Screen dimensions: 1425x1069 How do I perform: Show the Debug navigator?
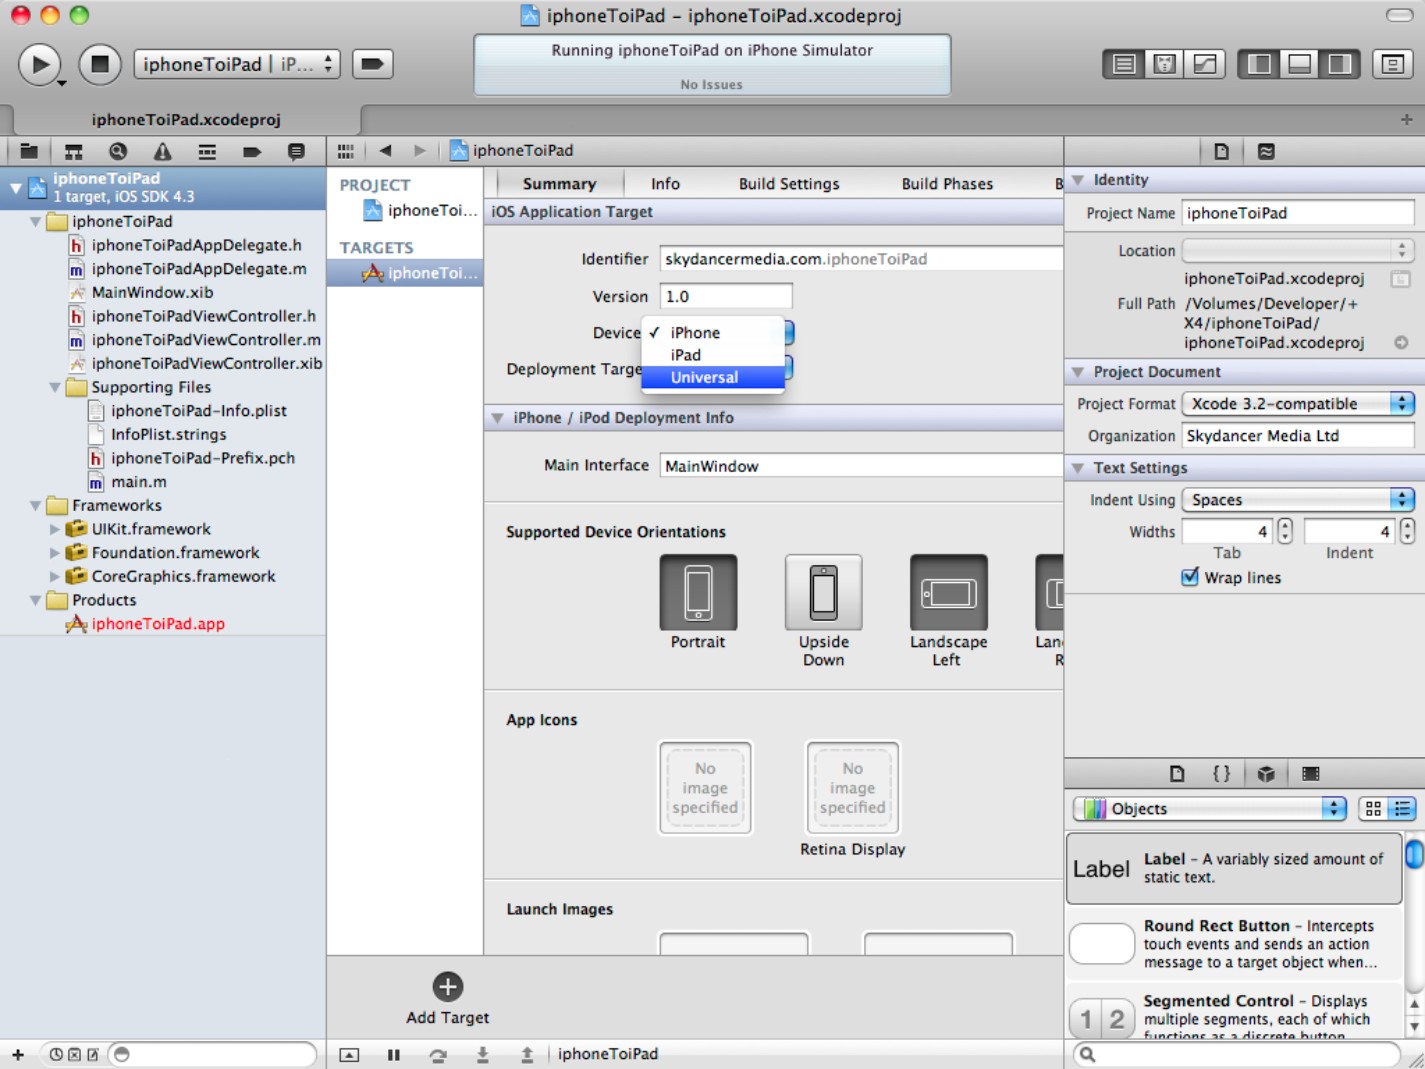point(207,152)
